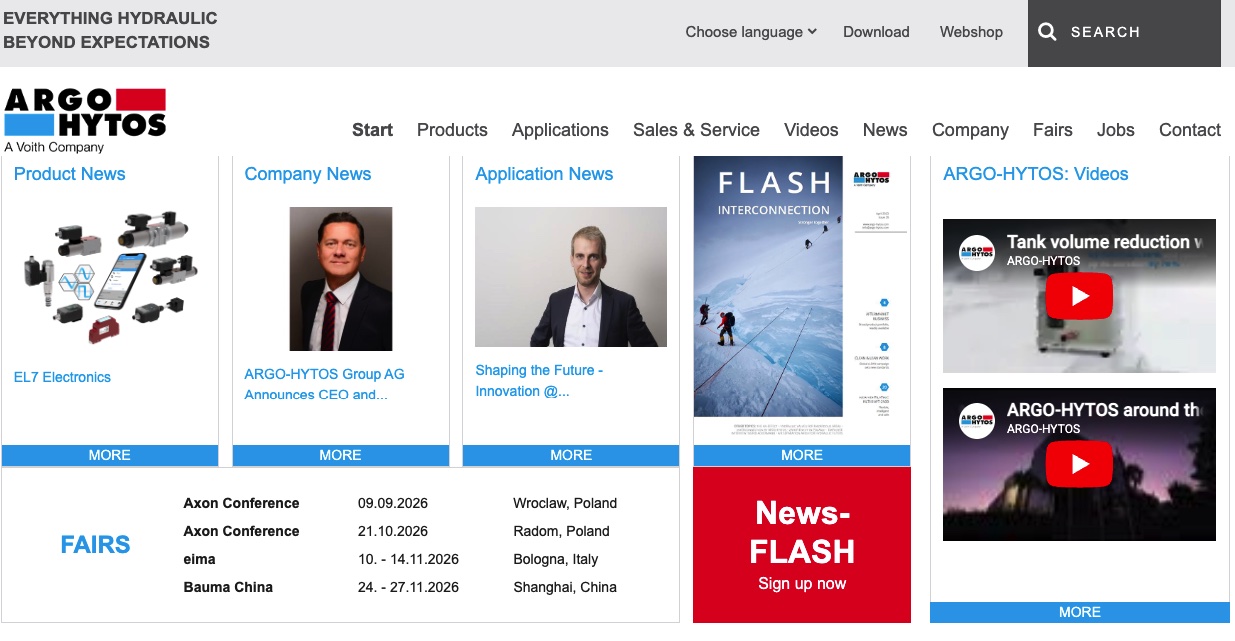Click the Wroclaw, Poland location
Screen dimensions: 1235x641
[x=565, y=503]
